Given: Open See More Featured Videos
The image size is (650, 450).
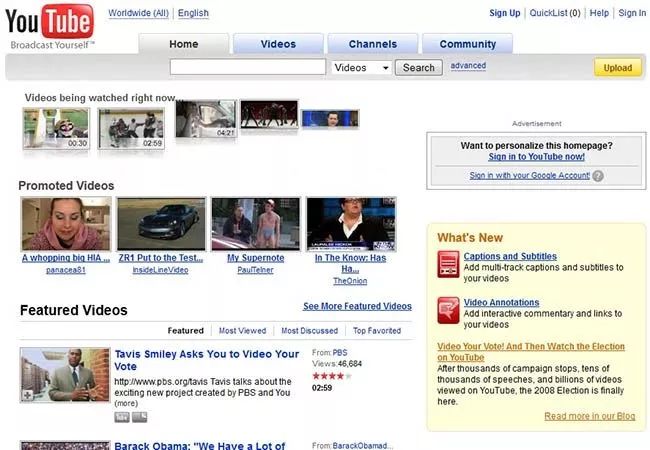Looking at the screenshot, I should pos(357,306).
